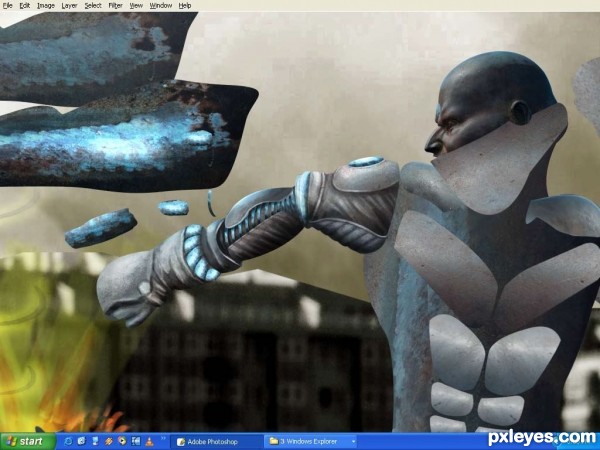This screenshot has width=600, height=450.
Task: Open the Windows Explorer taskbar group
Action: point(310,442)
